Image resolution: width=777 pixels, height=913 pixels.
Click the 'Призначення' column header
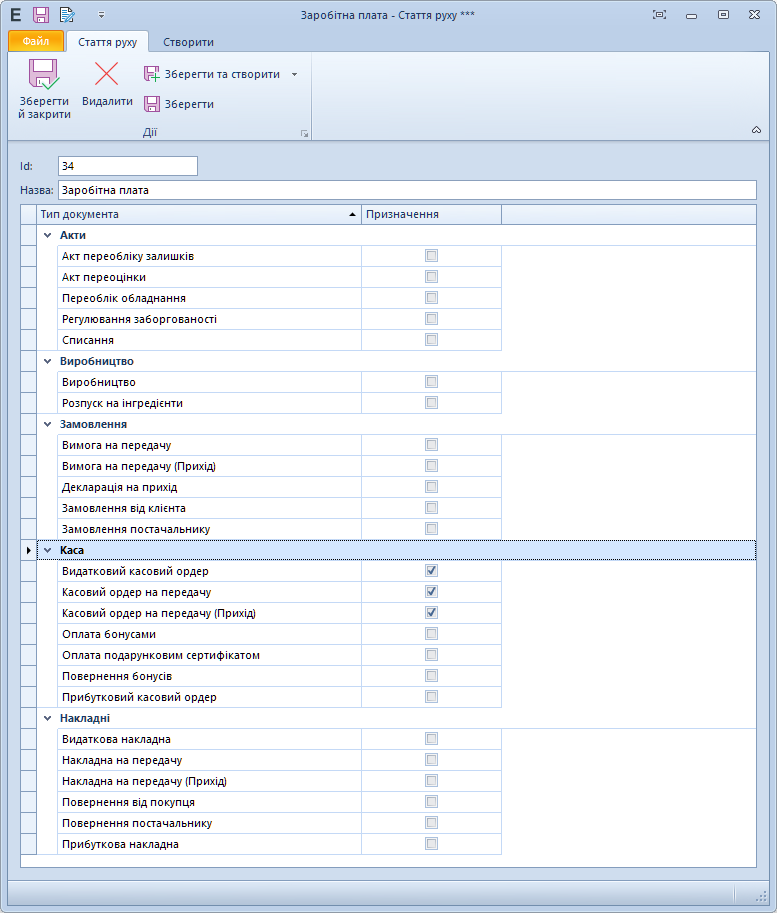pyautogui.click(x=430, y=214)
